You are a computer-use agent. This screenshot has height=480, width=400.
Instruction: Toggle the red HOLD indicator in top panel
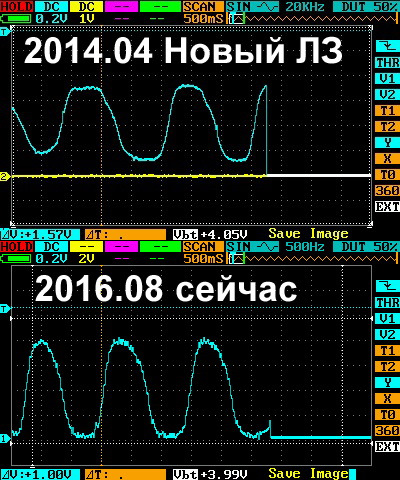(17, 6)
